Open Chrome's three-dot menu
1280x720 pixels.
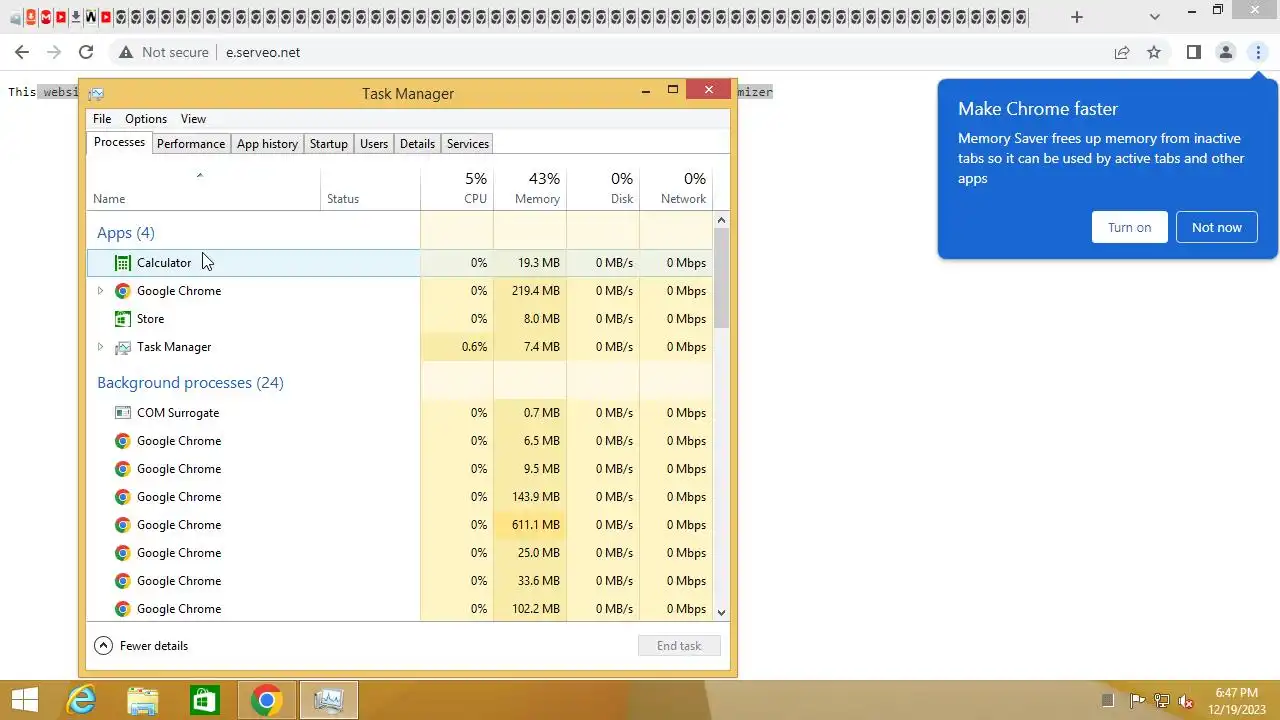[1258, 52]
